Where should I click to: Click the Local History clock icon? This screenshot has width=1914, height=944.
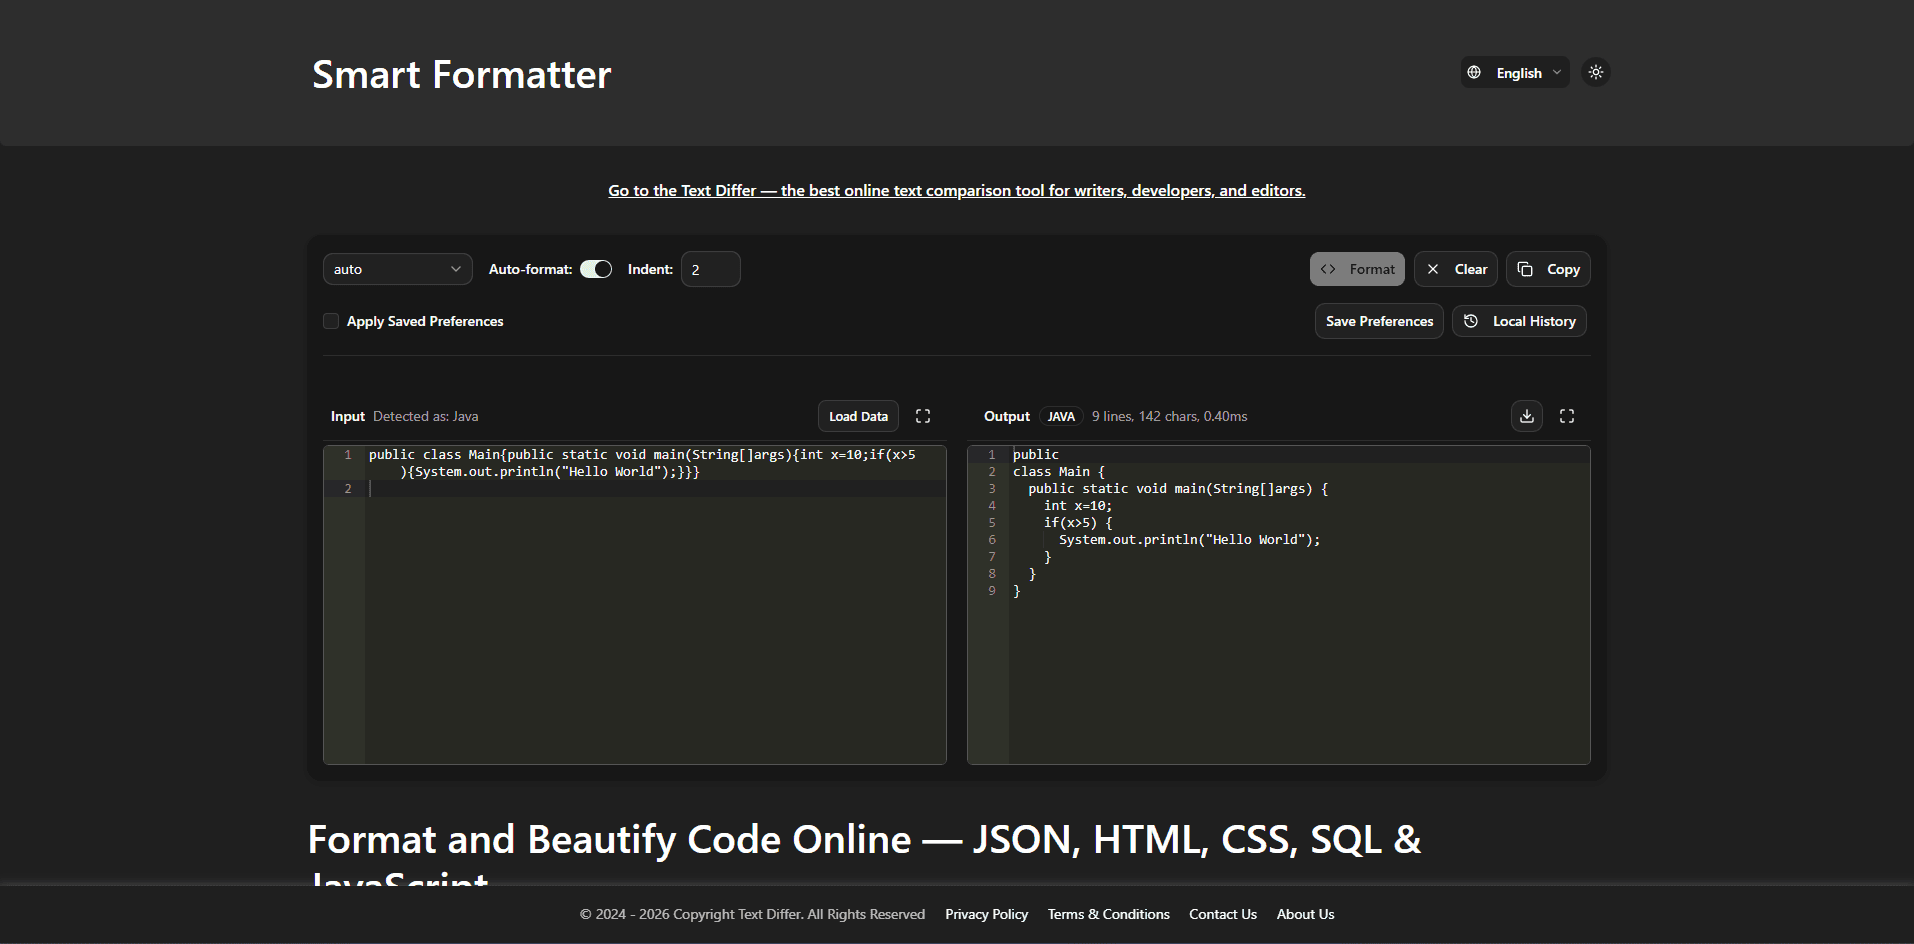click(1471, 321)
